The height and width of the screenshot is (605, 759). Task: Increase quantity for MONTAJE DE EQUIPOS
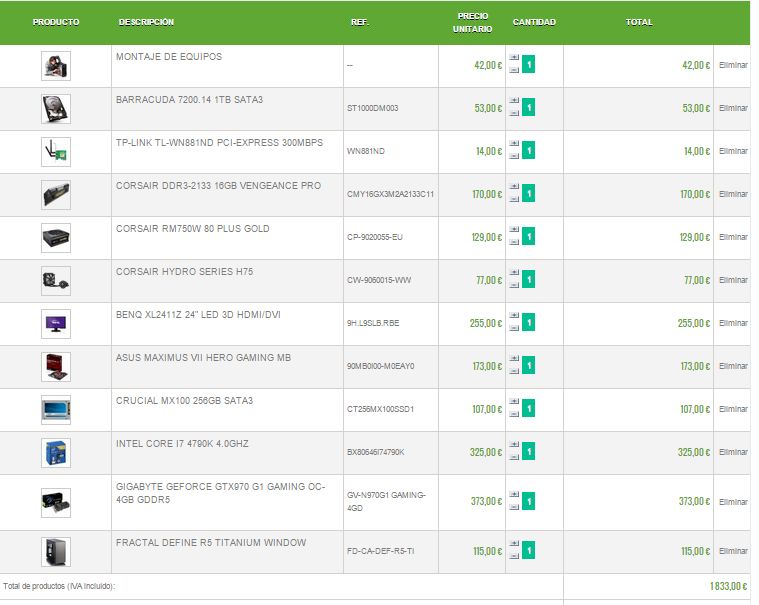click(x=514, y=57)
